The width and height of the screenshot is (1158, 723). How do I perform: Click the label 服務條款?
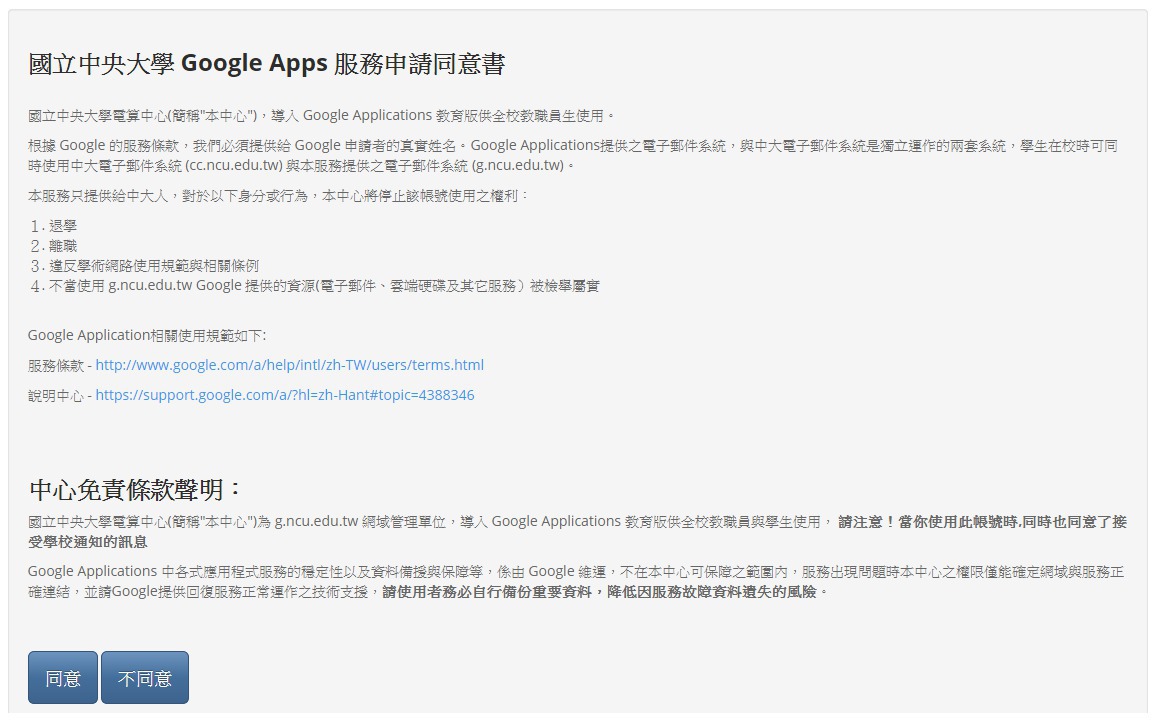pyautogui.click(x=55, y=366)
